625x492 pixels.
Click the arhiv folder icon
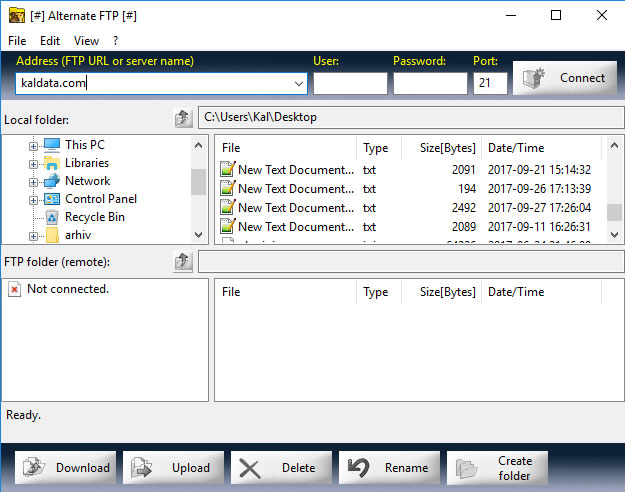click(53, 235)
